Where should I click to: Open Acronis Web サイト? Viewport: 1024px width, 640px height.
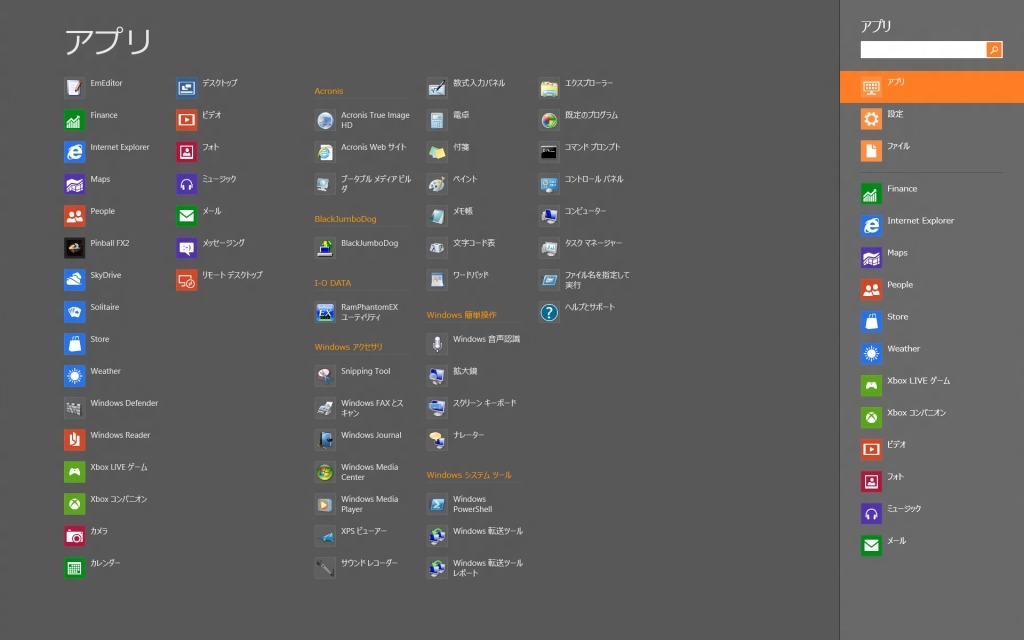(x=325, y=152)
